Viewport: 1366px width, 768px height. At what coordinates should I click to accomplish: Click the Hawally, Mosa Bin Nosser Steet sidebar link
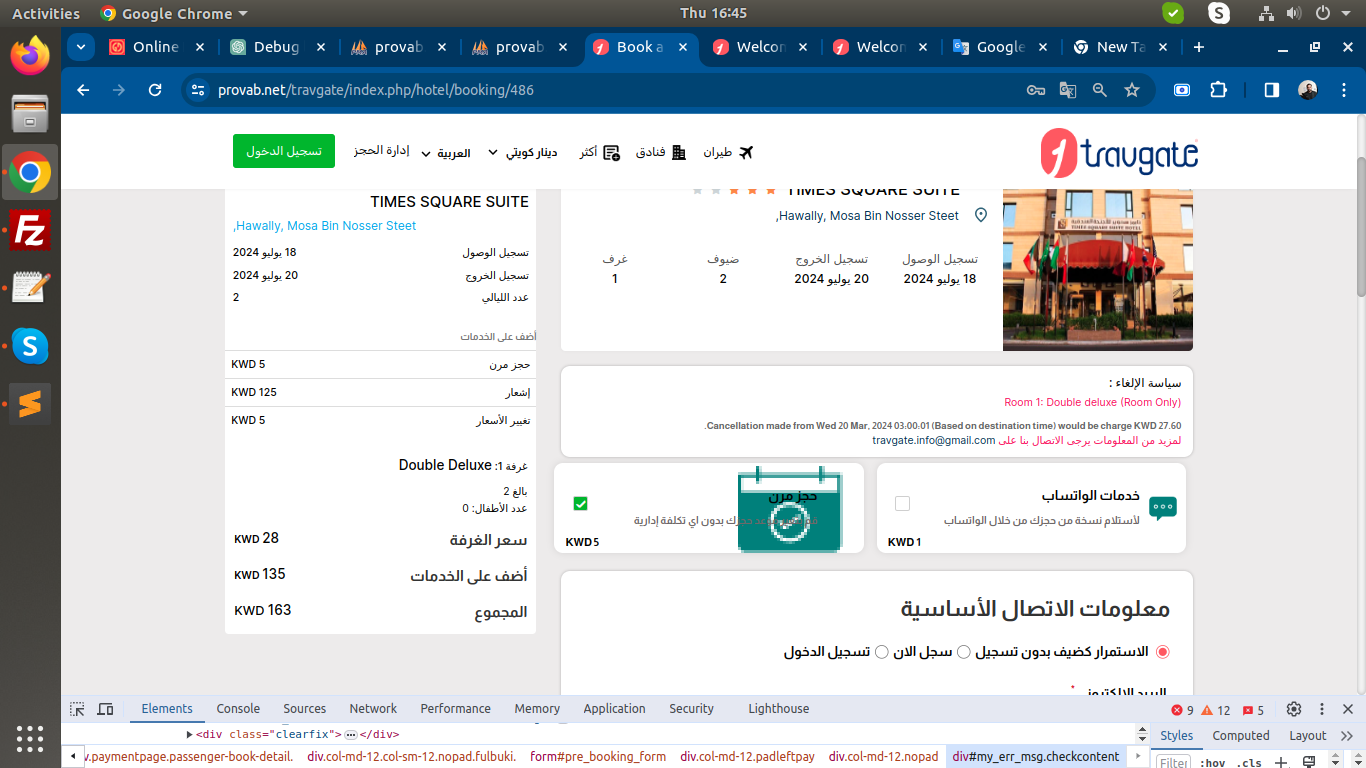coord(325,226)
